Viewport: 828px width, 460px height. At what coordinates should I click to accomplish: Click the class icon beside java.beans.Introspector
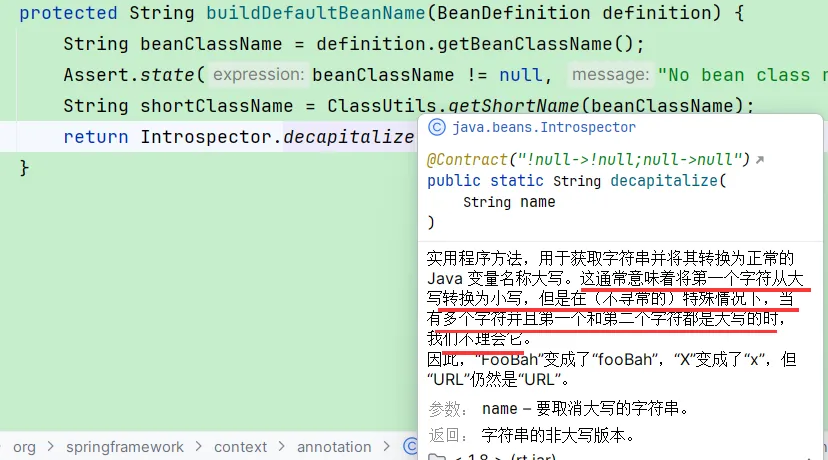pos(437,127)
